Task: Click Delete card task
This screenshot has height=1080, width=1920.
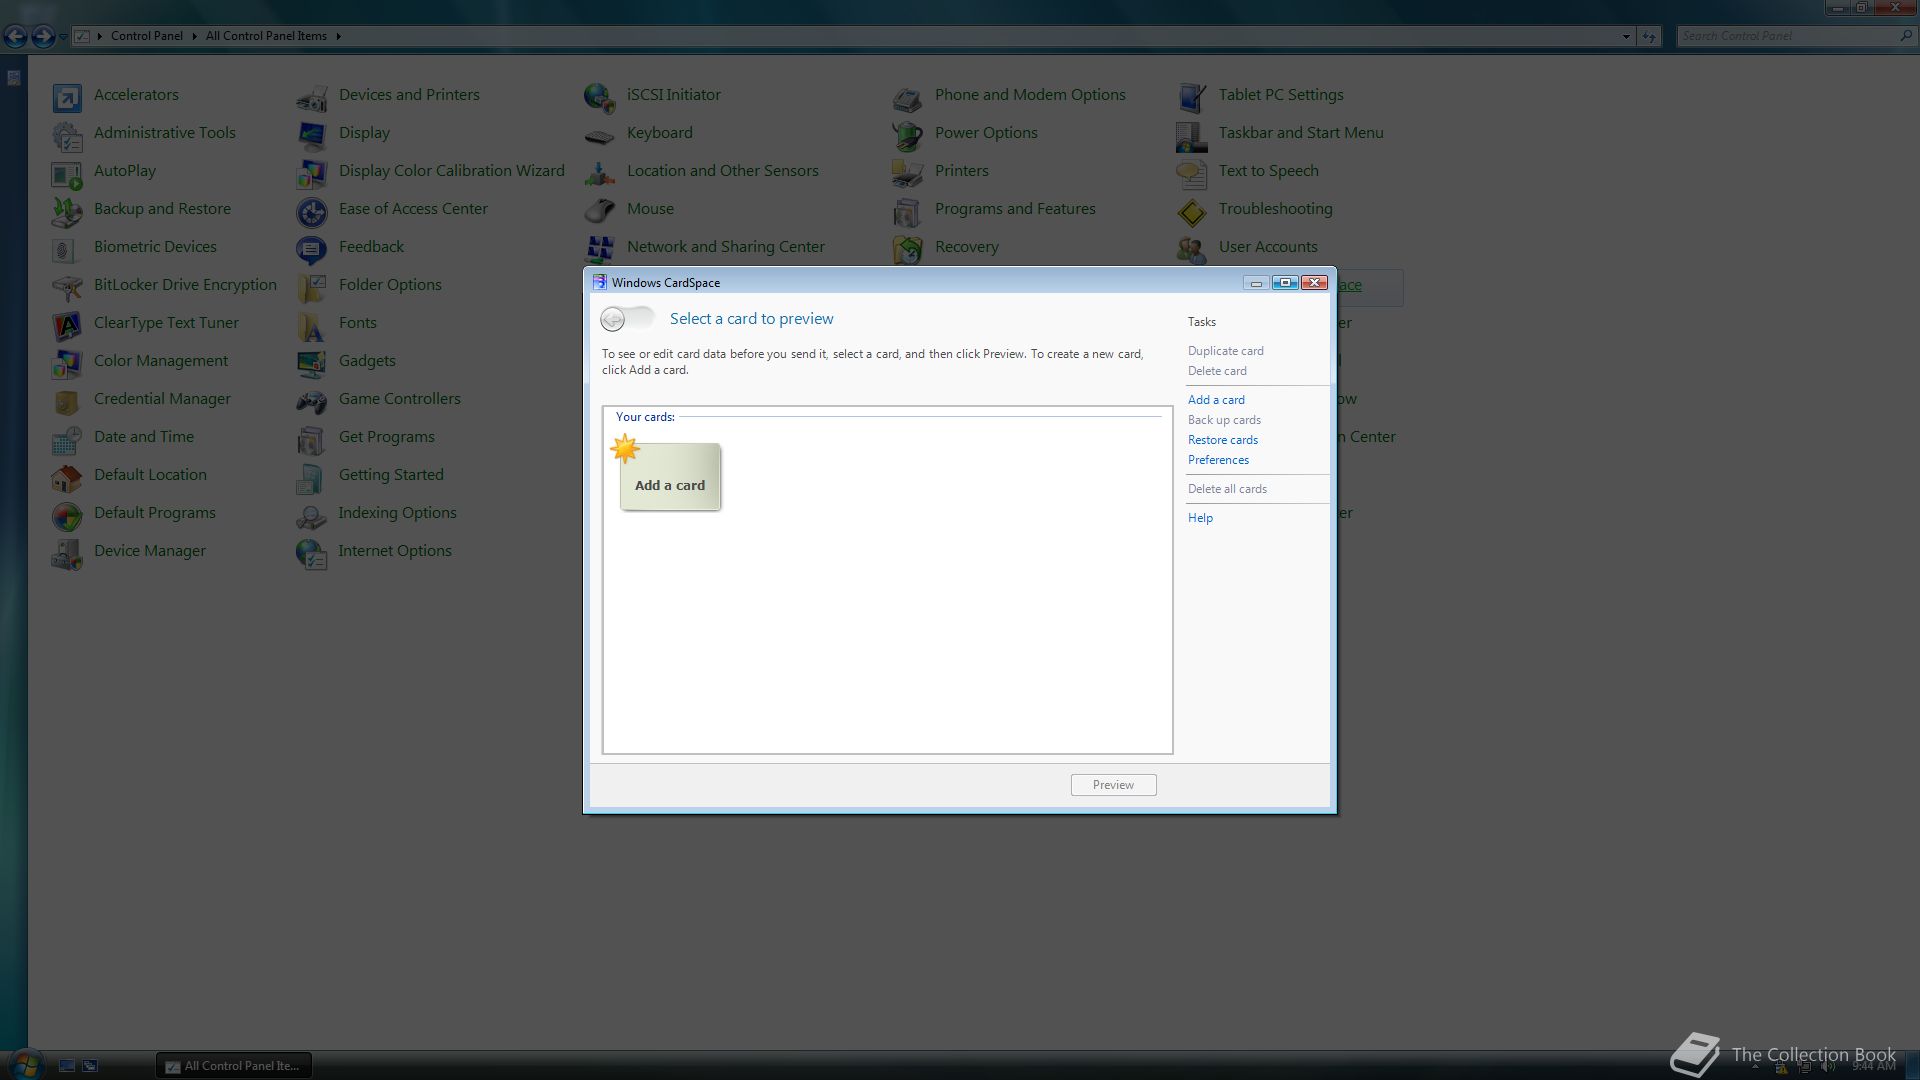Action: pyautogui.click(x=1217, y=371)
